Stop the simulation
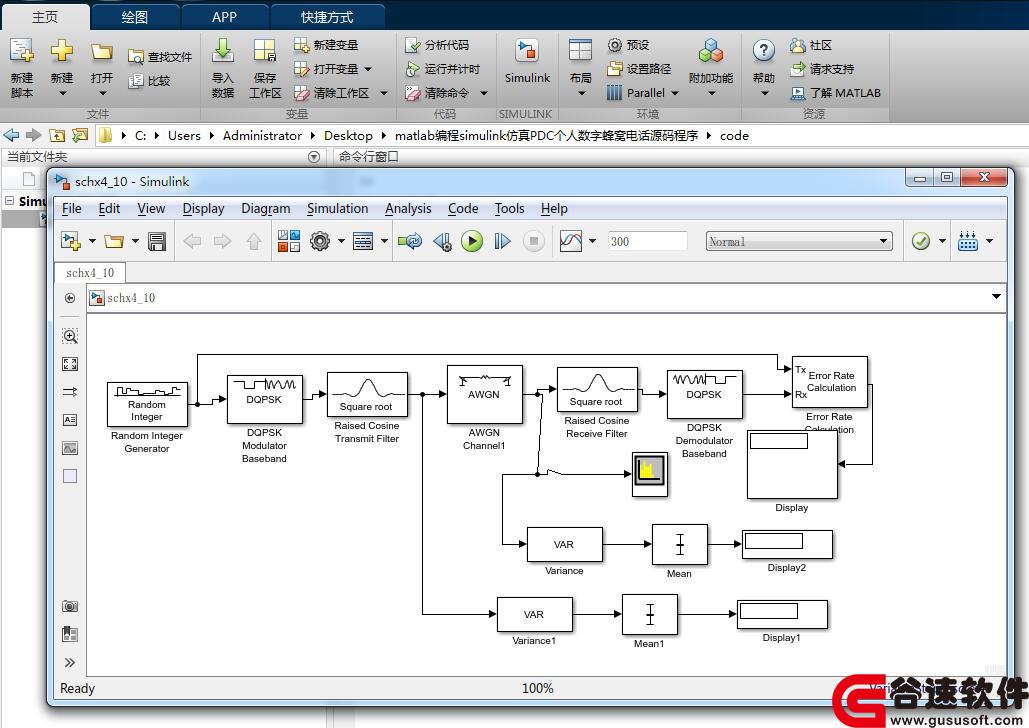The width and height of the screenshot is (1029, 728). coord(534,242)
